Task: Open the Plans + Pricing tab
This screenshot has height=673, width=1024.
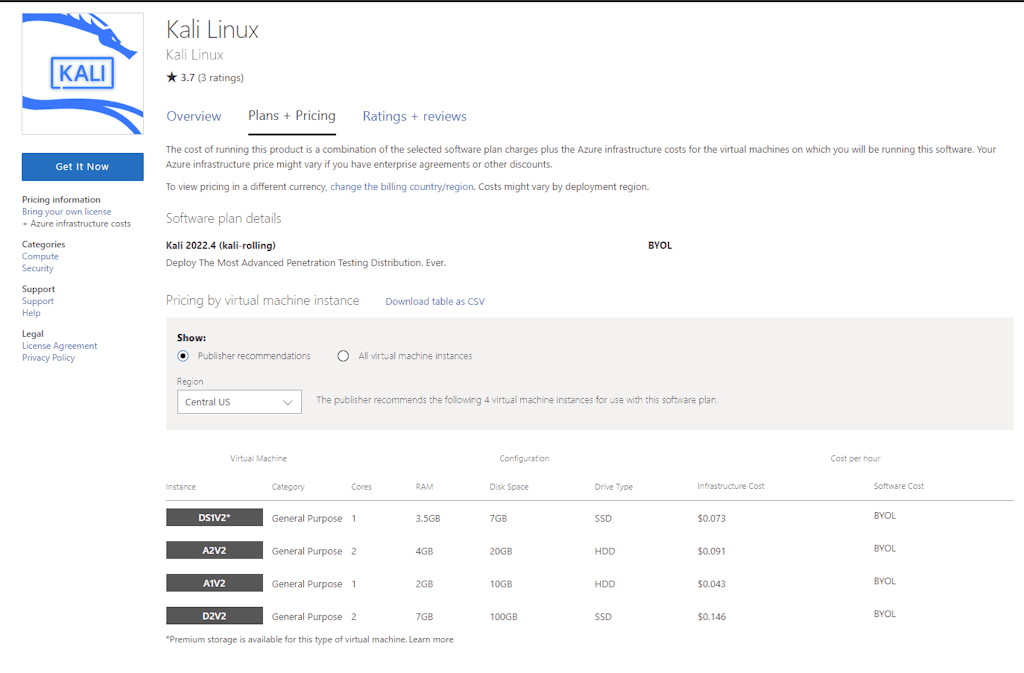Action: 292,116
